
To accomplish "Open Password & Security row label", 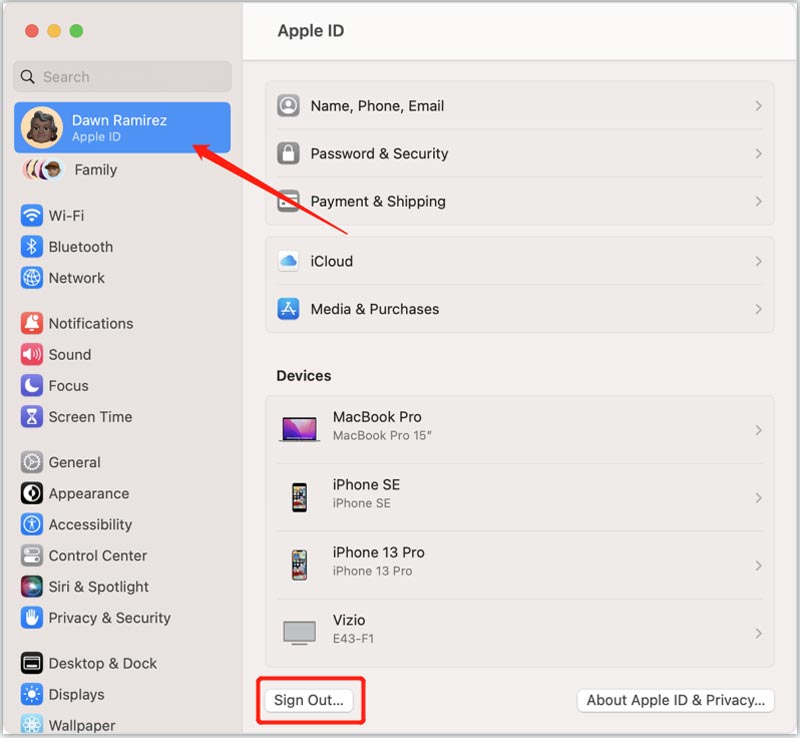I will [x=380, y=153].
